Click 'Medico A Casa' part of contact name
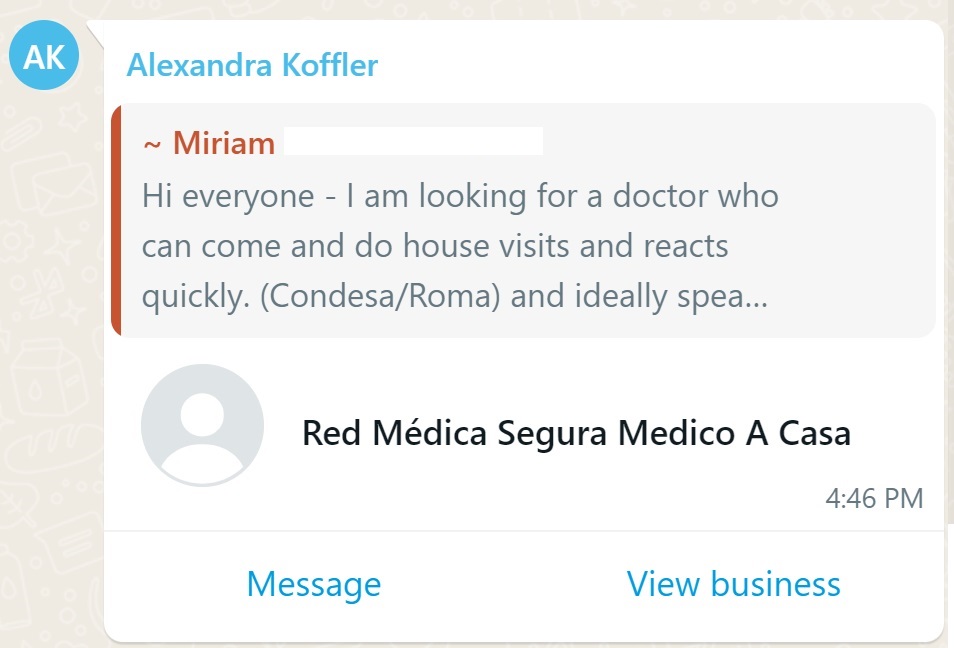This screenshot has height=648, width=954. click(x=734, y=433)
